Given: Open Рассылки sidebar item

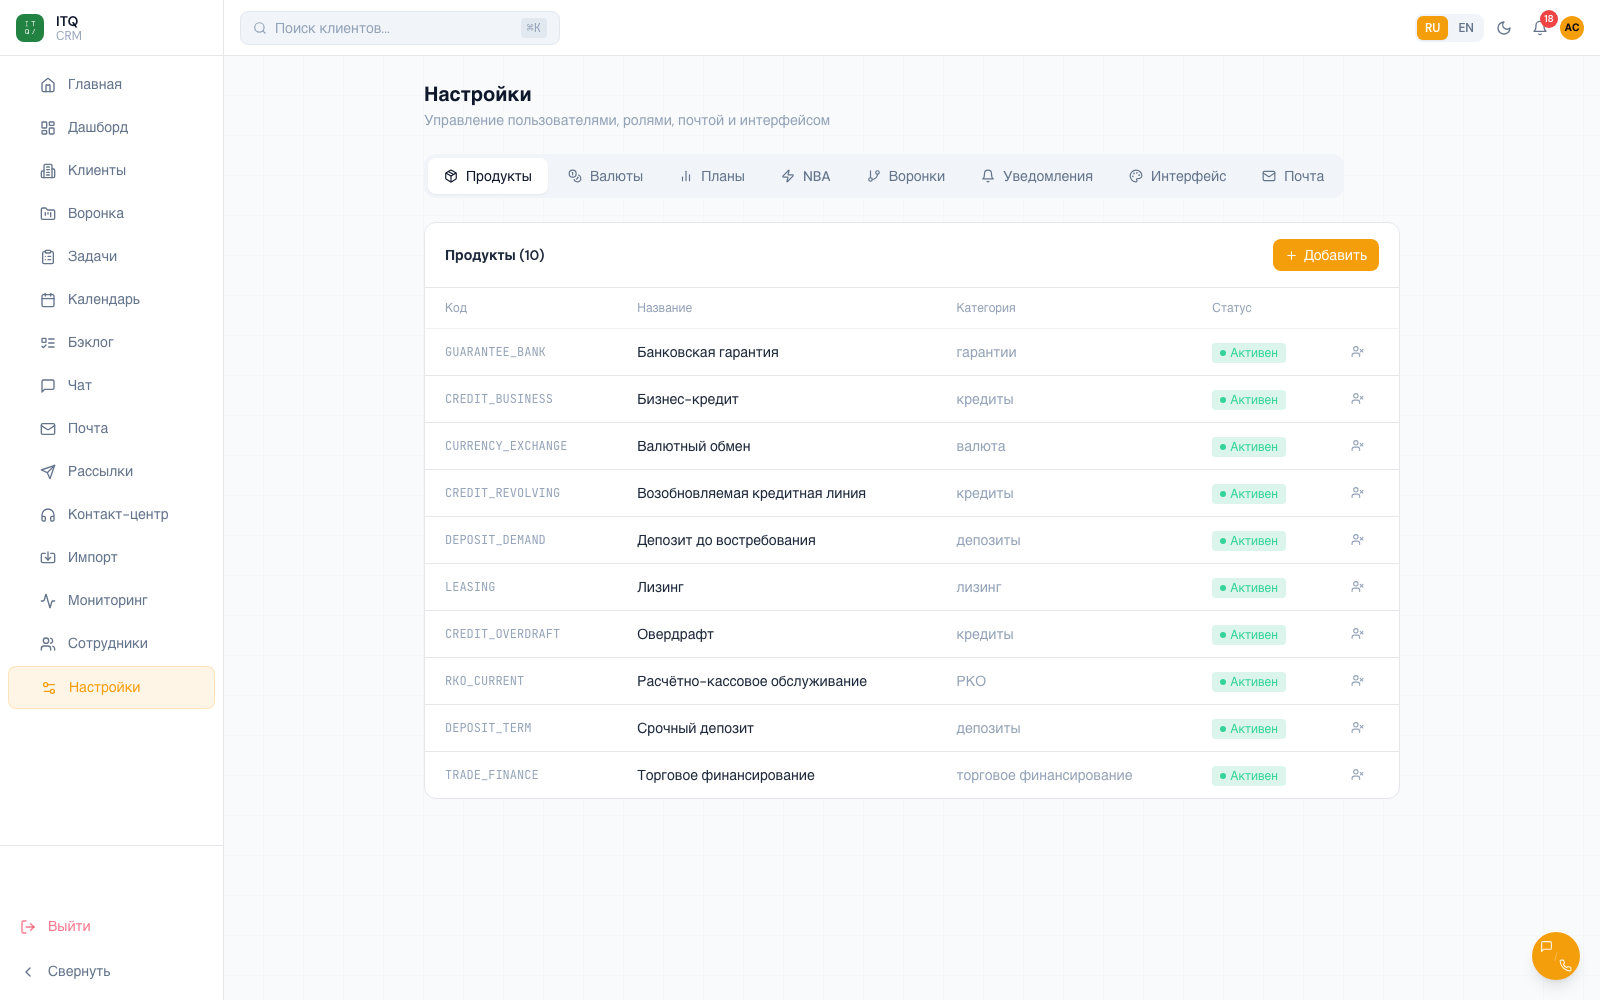Looking at the screenshot, I should click(x=111, y=471).
